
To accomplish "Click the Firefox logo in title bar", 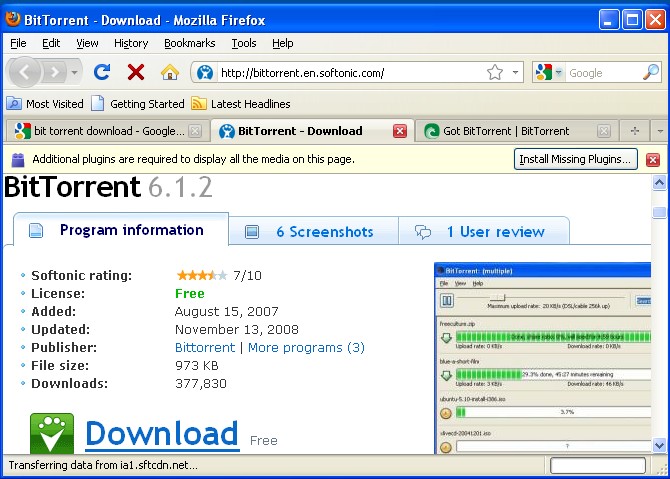I will coord(13,19).
